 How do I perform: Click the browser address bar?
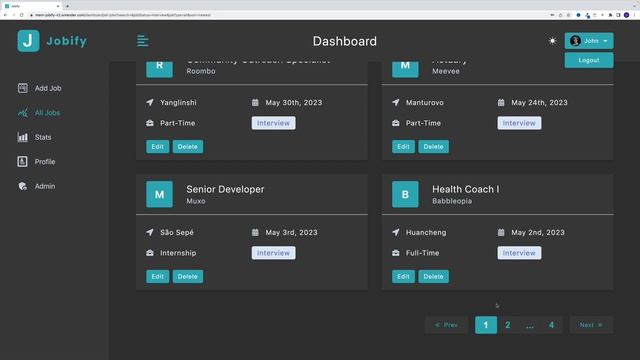point(286,15)
